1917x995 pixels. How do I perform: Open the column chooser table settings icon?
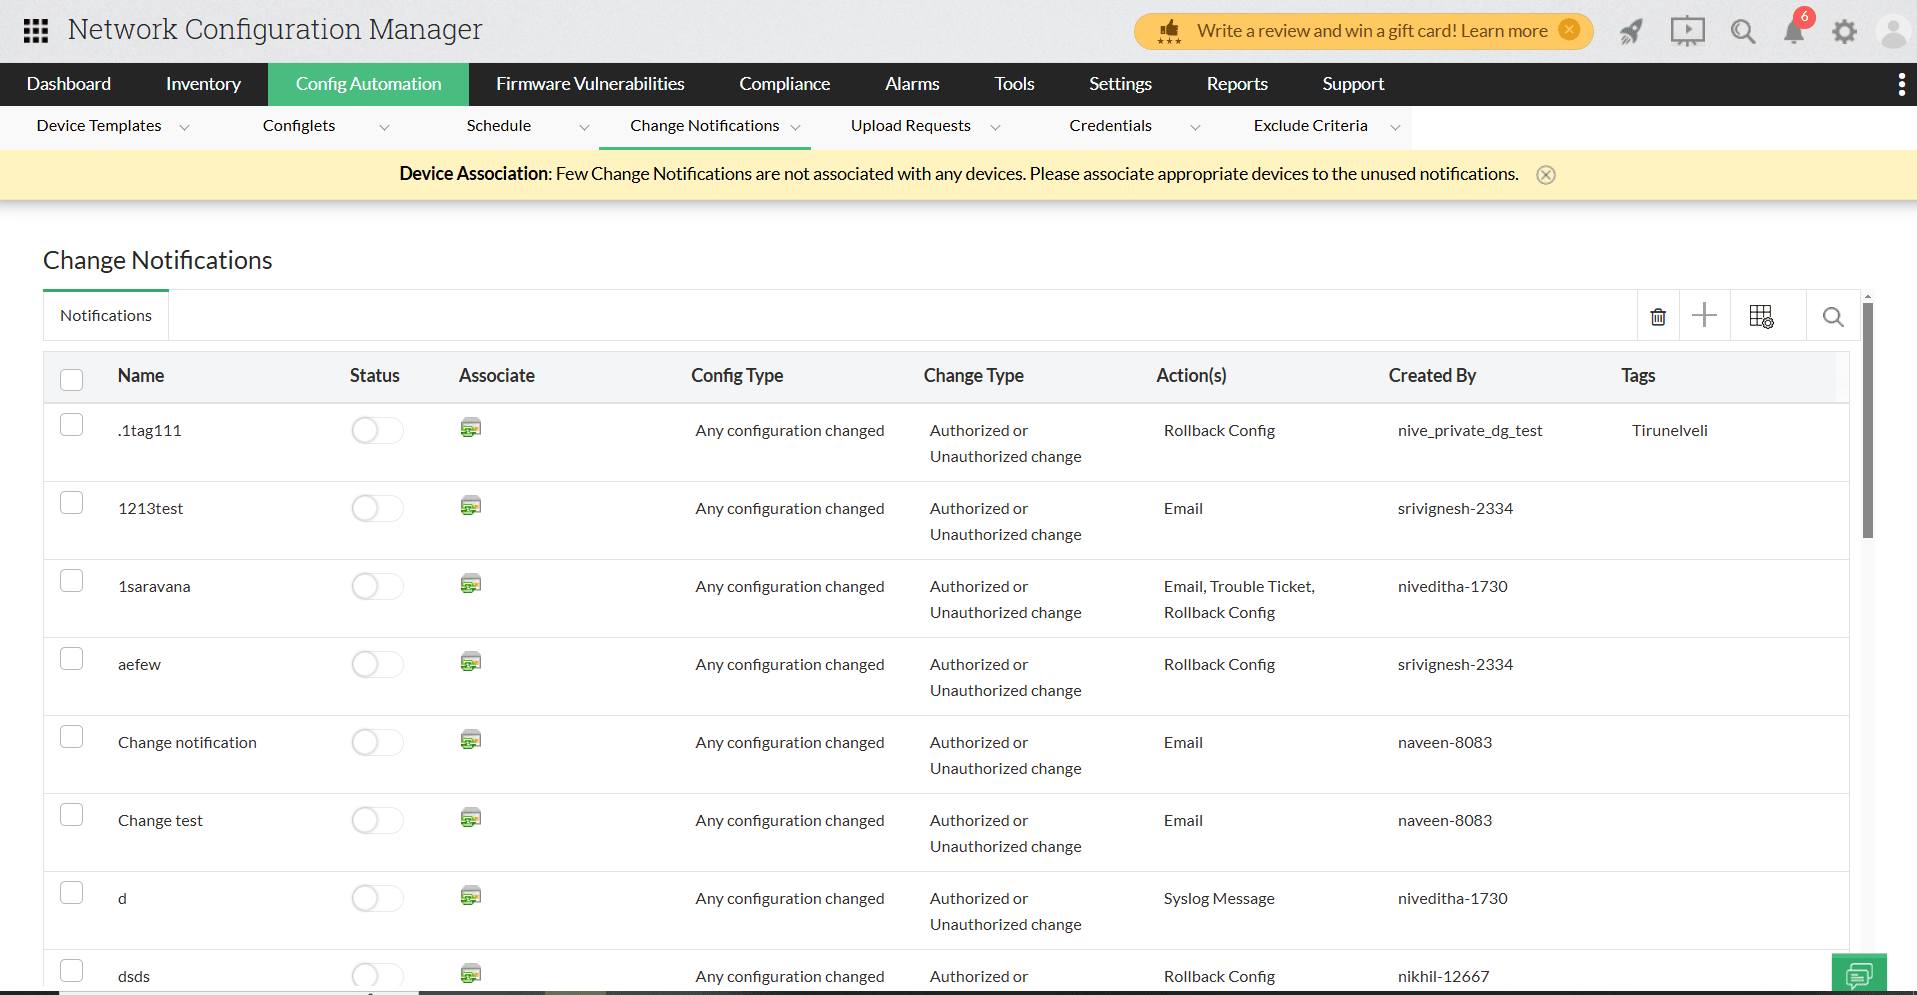(1761, 317)
